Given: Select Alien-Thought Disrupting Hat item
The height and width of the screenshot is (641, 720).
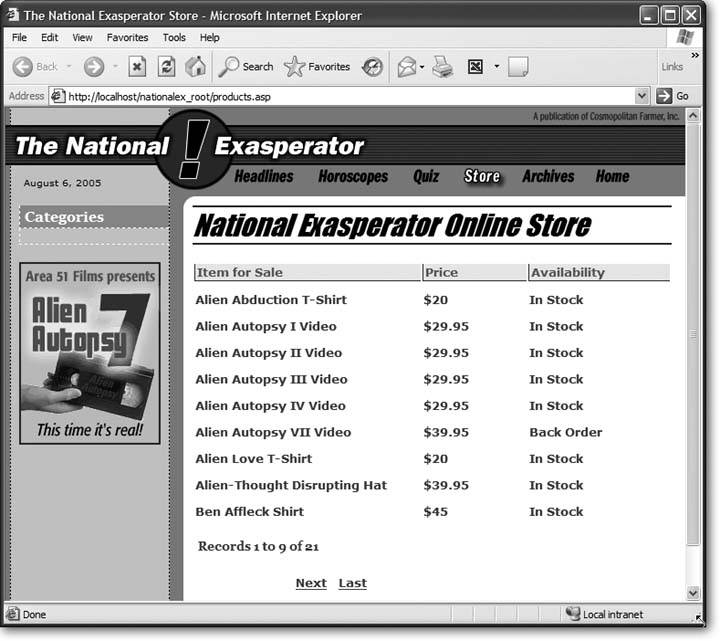Looking at the screenshot, I should pos(291,485).
